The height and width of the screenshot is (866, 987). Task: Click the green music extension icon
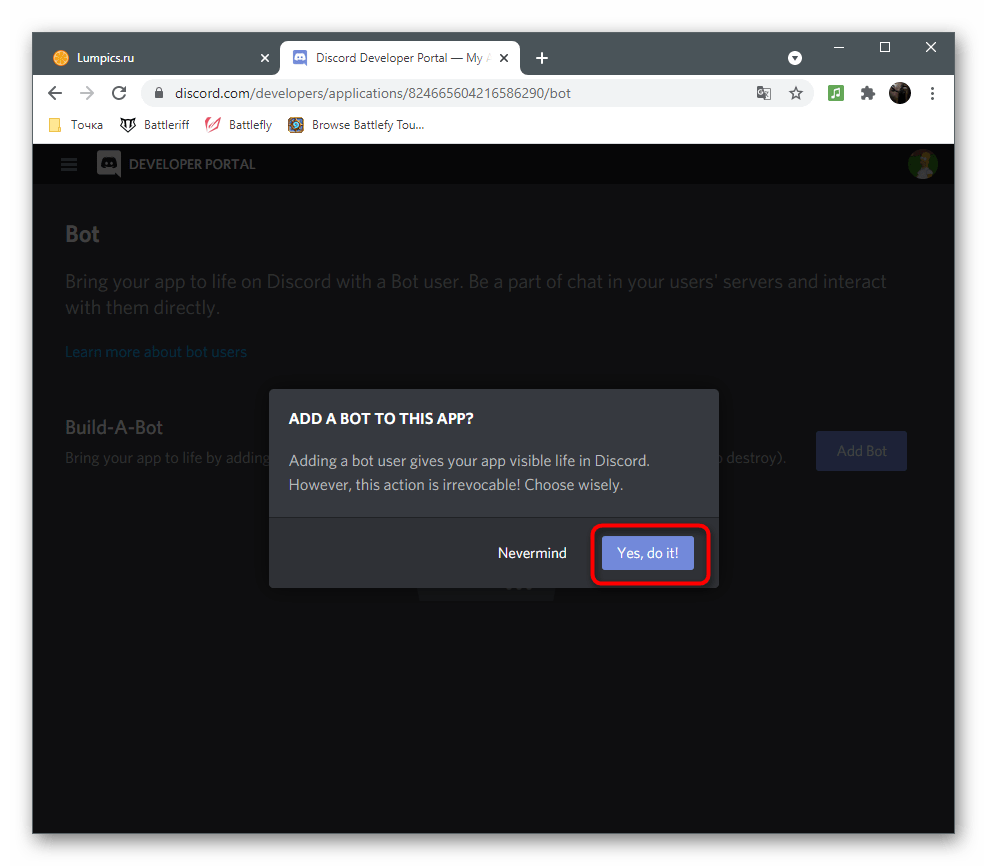tap(836, 93)
